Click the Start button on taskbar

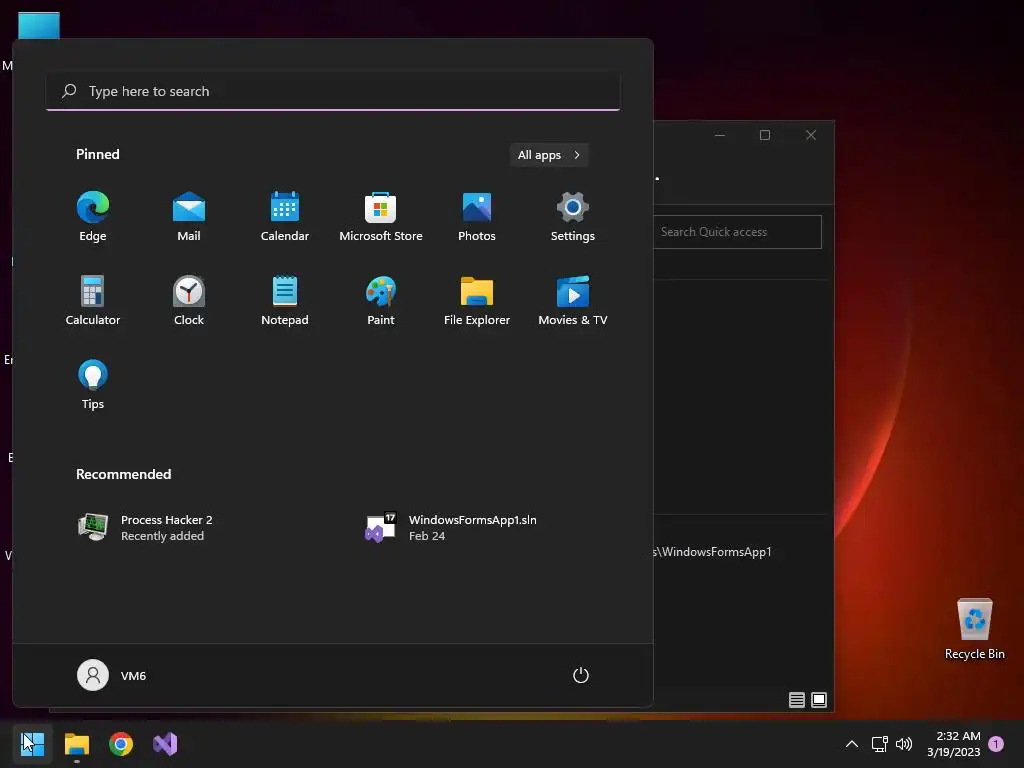32,744
